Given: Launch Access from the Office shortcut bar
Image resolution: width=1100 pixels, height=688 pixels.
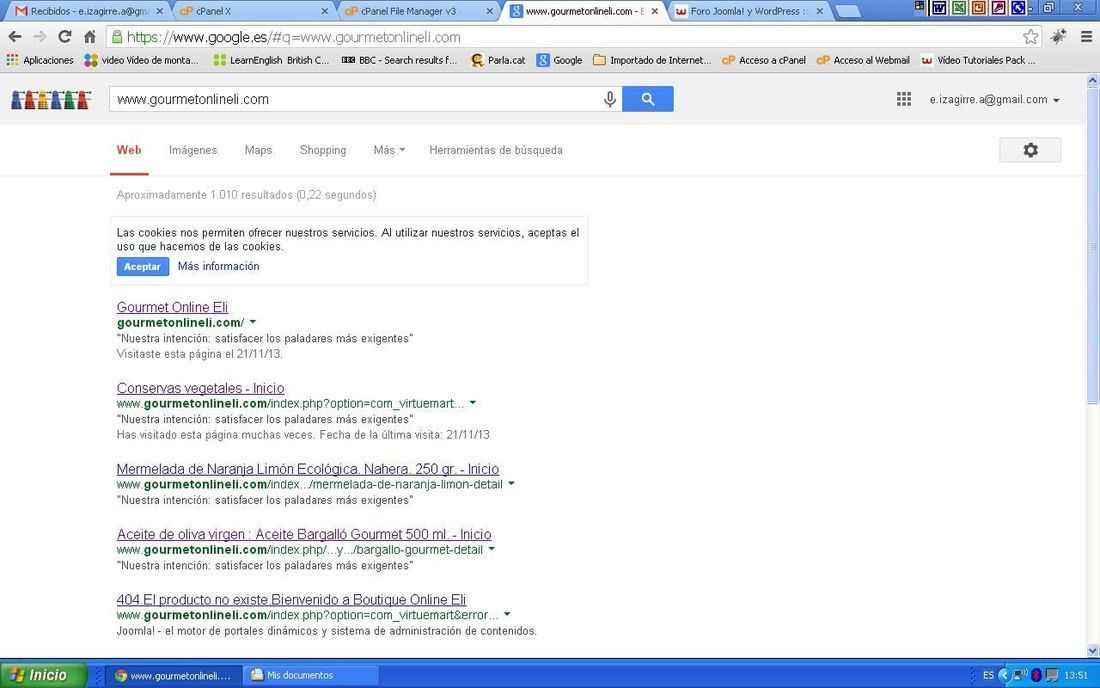Looking at the screenshot, I should coord(998,8).
